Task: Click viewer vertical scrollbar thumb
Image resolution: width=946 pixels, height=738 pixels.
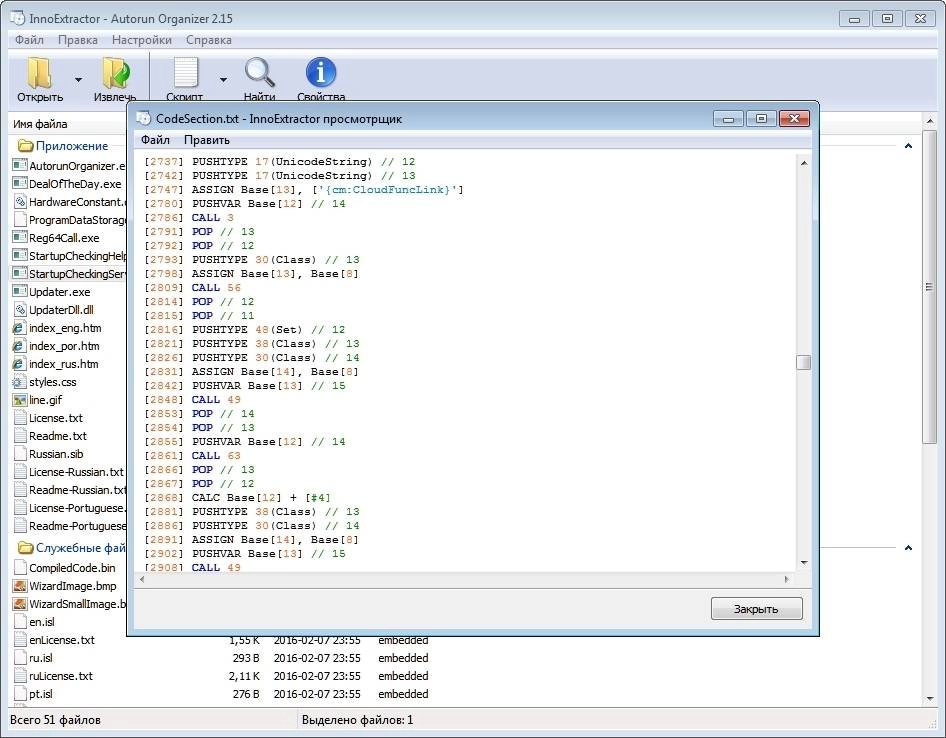Action: (803, 362)
